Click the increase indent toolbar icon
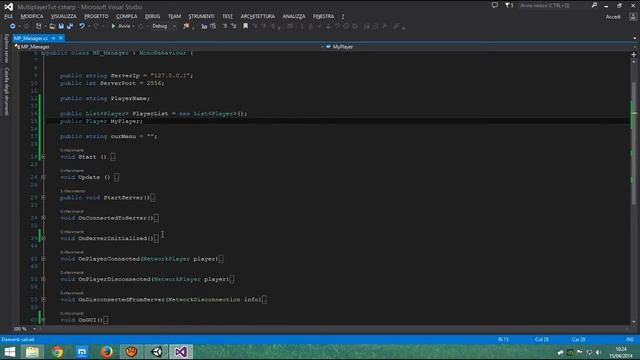Image resolution: width=640 pixels, height=360 pixels. (213, 26)
